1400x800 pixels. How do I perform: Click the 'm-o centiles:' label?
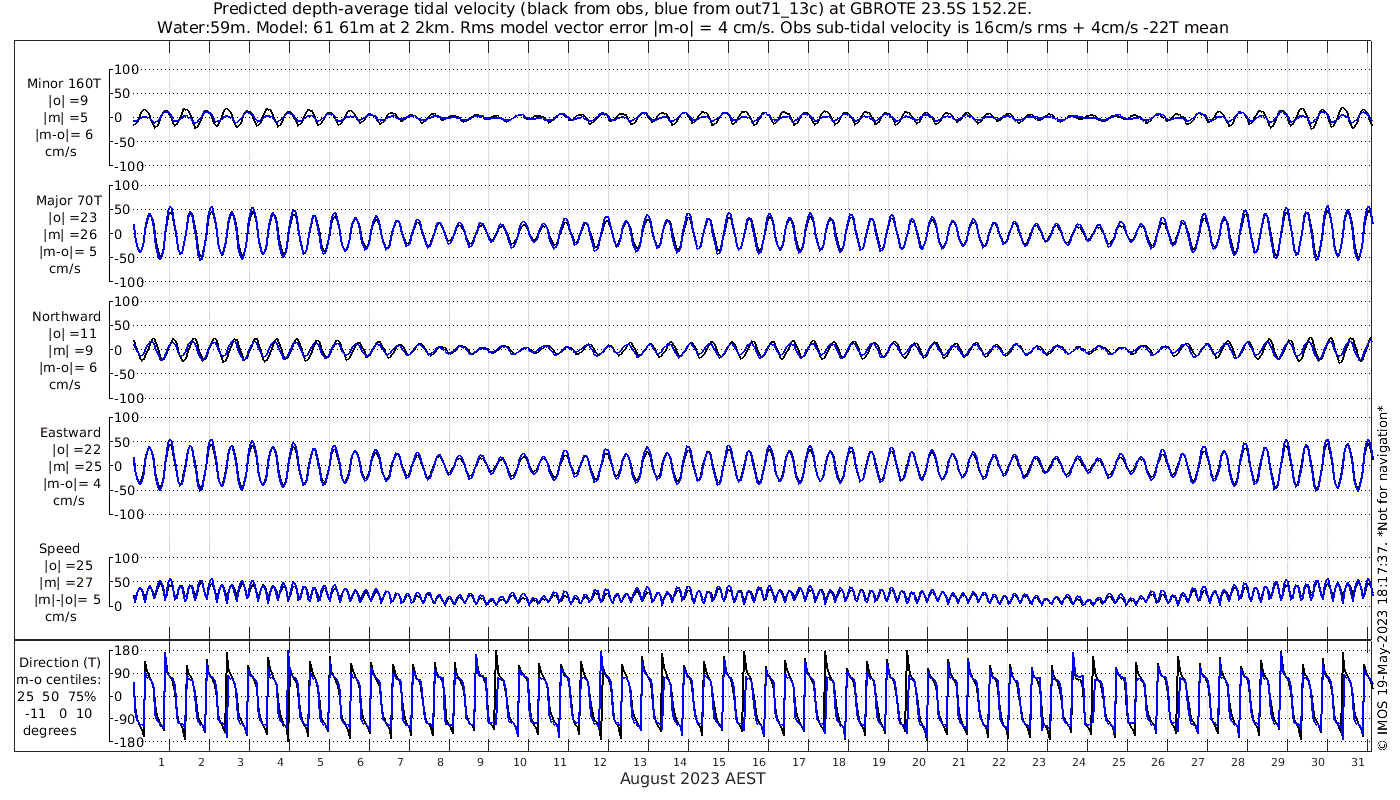pyautogui.click(x=58, y=680)
